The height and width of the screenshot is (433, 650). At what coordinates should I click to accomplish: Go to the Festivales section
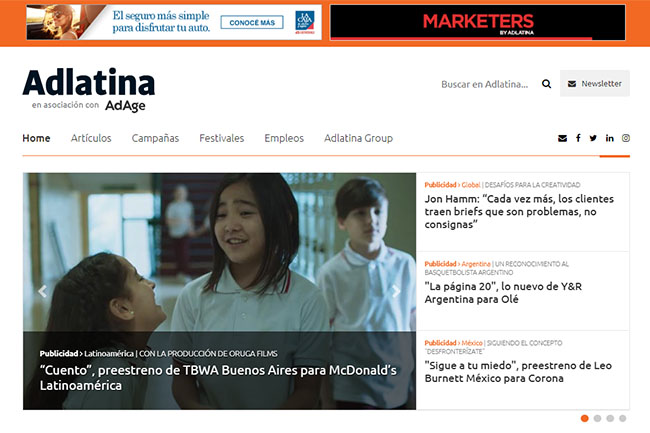click(x=222, y=138)
